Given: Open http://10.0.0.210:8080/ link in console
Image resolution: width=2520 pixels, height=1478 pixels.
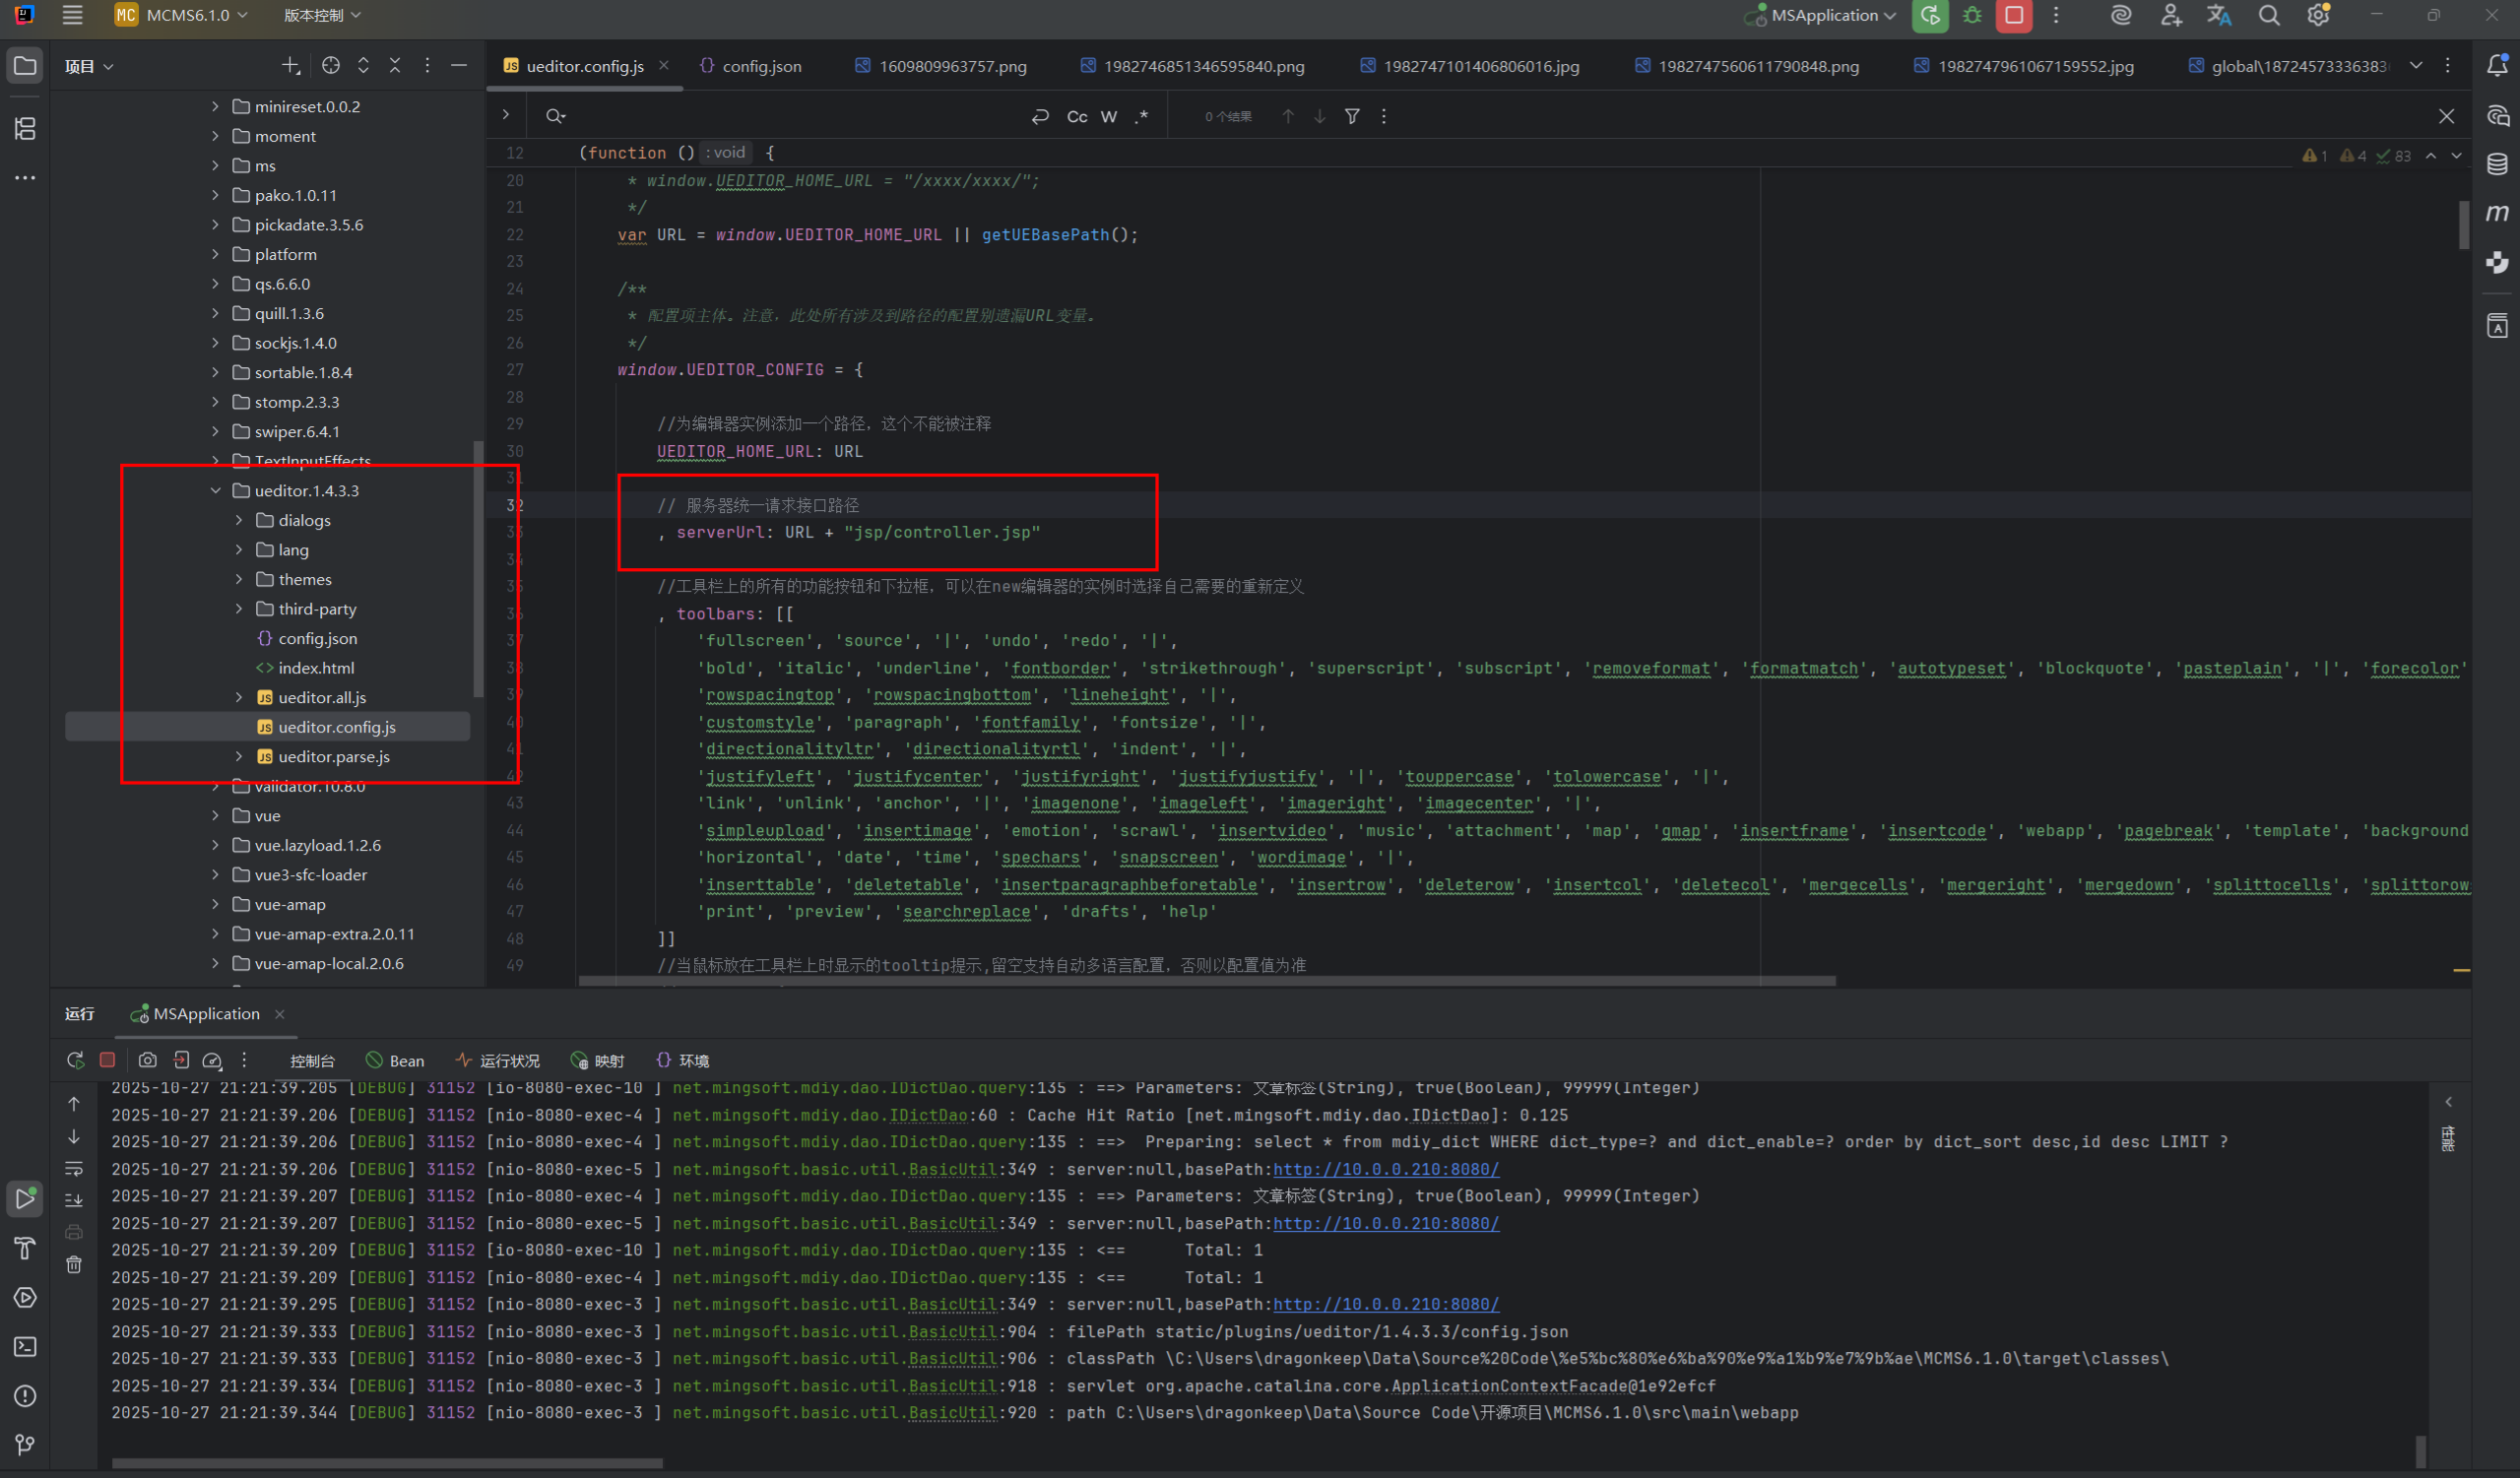Looking at the screenshot, I should coord(1385,1169).
